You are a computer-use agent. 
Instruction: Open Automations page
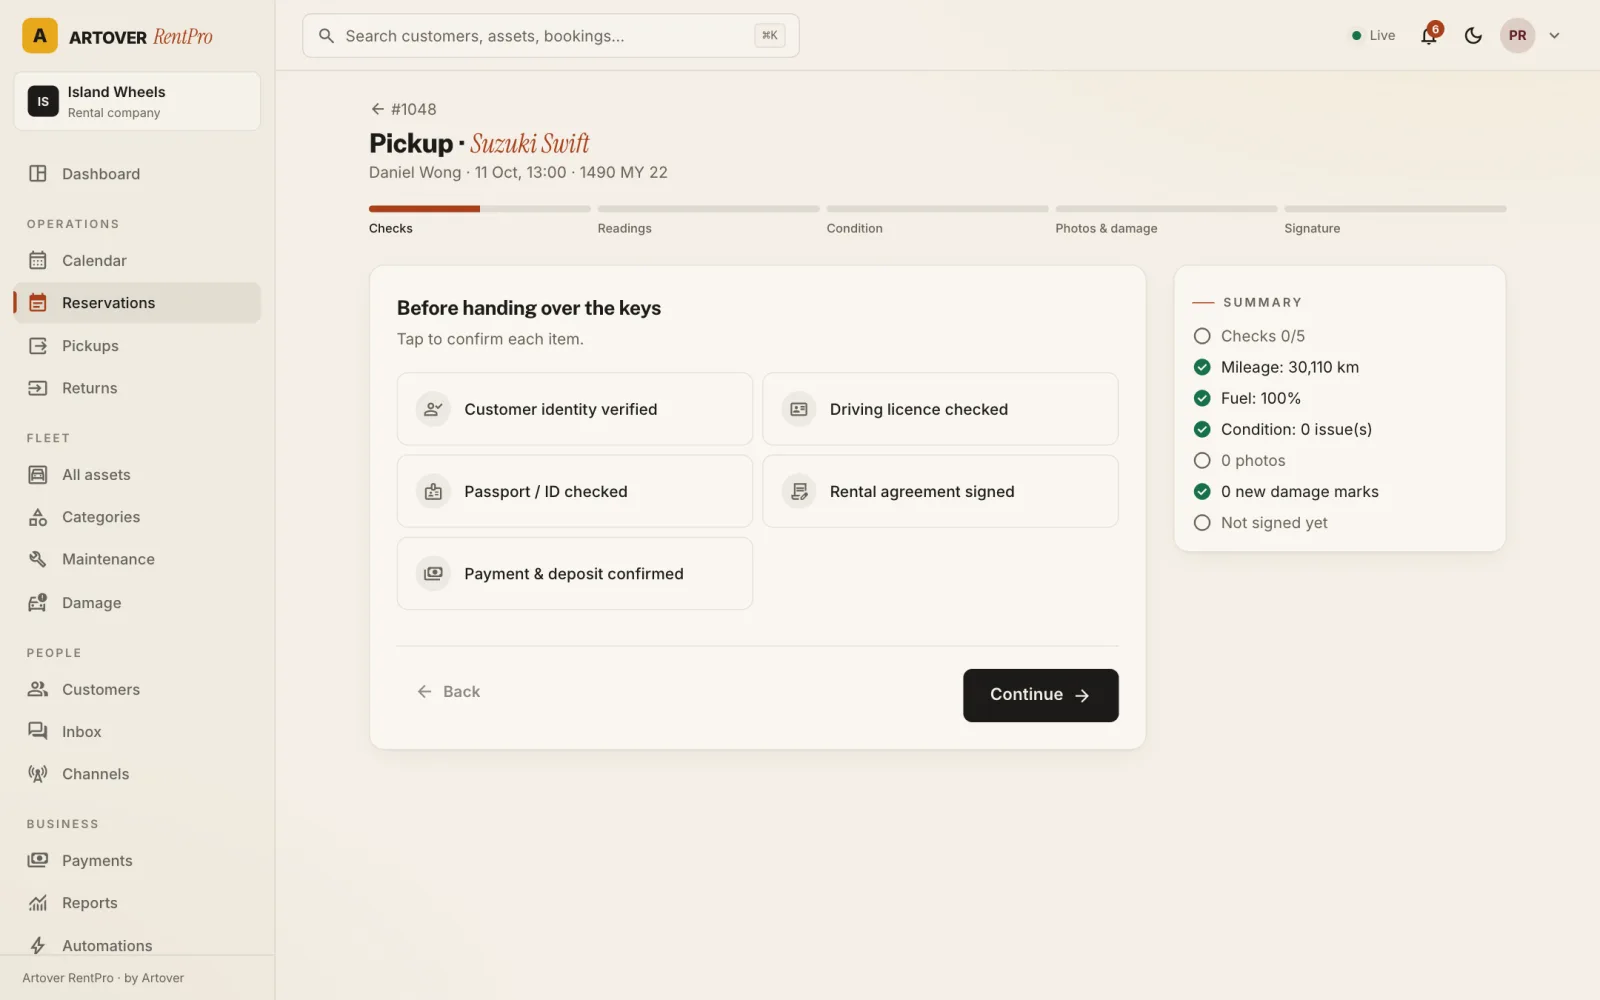(137, 946)
